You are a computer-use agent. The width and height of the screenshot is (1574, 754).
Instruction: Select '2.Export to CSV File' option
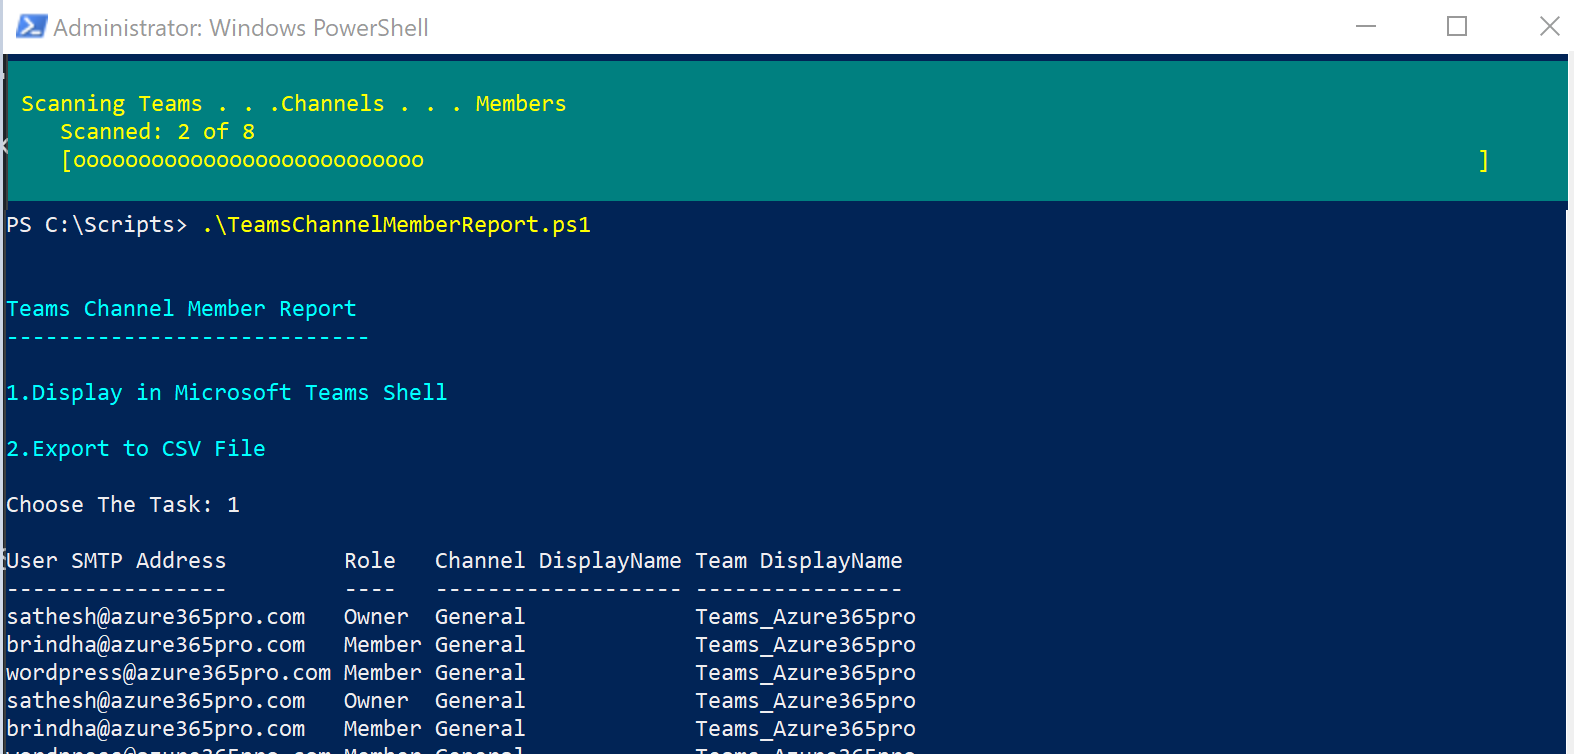[136, 449]
